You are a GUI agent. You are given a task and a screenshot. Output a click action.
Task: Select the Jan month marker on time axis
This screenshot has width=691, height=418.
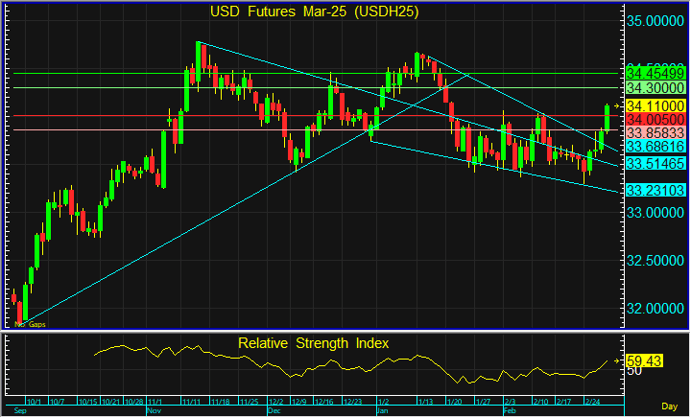pyautogui.click(x=381, y=410)
